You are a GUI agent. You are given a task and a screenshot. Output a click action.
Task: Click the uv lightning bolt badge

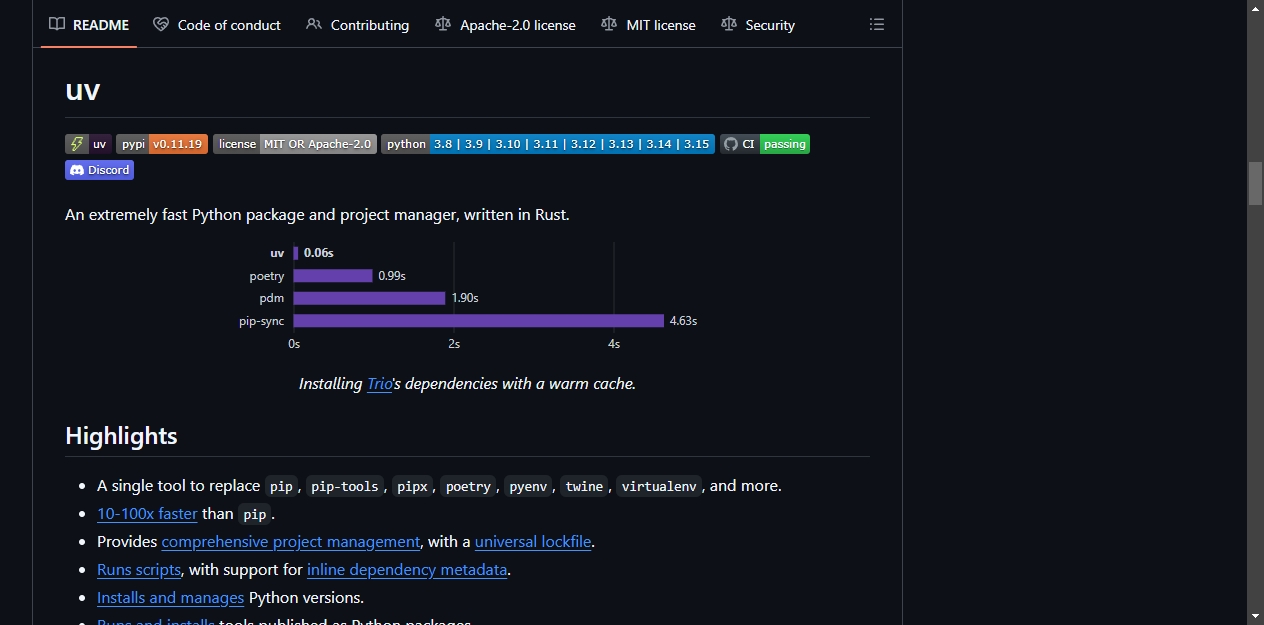pos(89,144)
